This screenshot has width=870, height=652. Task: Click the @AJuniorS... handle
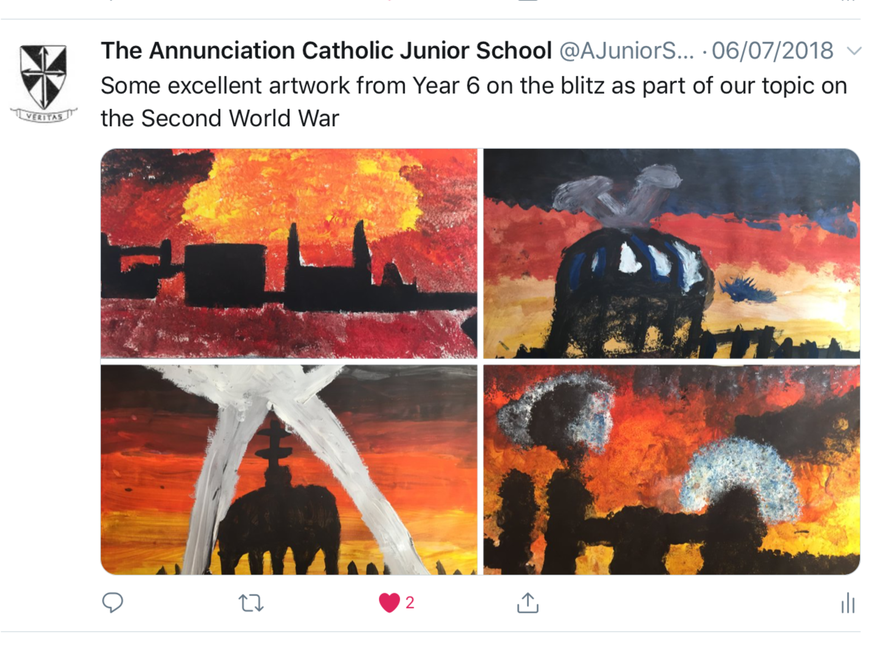coord(626,51)
